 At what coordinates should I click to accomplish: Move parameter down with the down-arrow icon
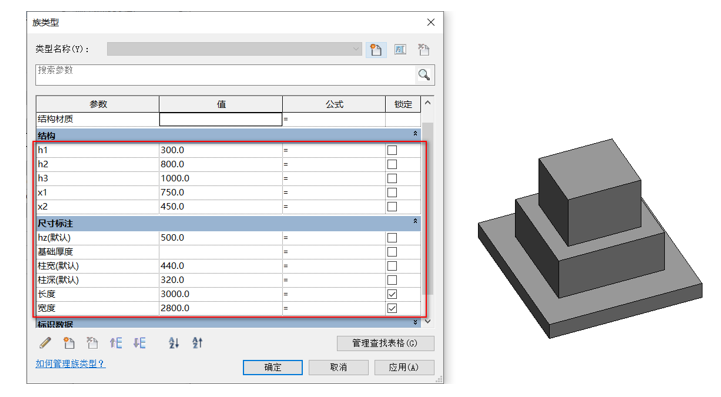pos(139,343)
